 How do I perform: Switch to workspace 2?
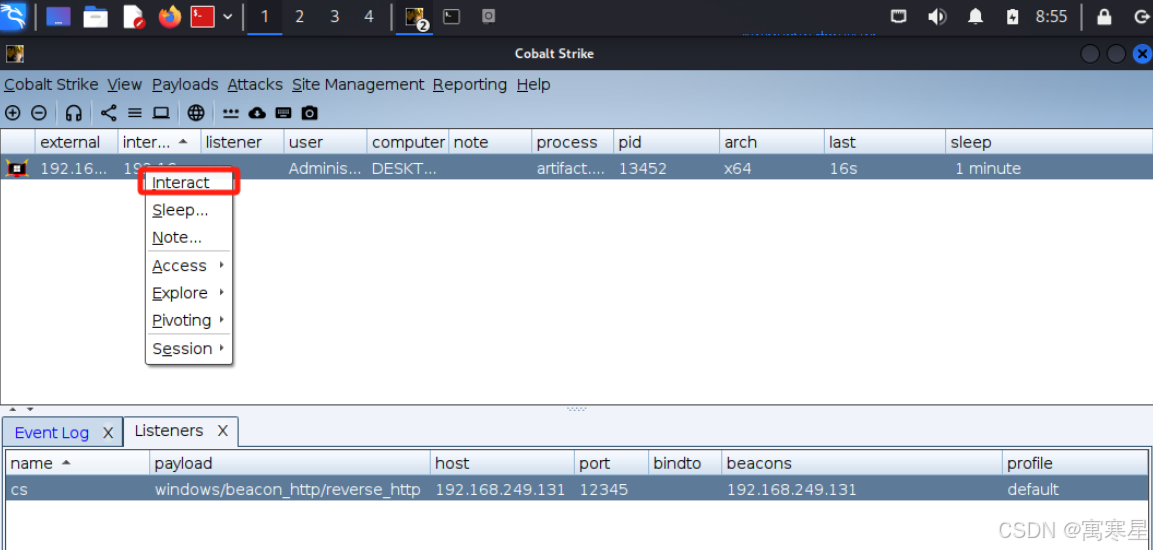click(299, 16)
